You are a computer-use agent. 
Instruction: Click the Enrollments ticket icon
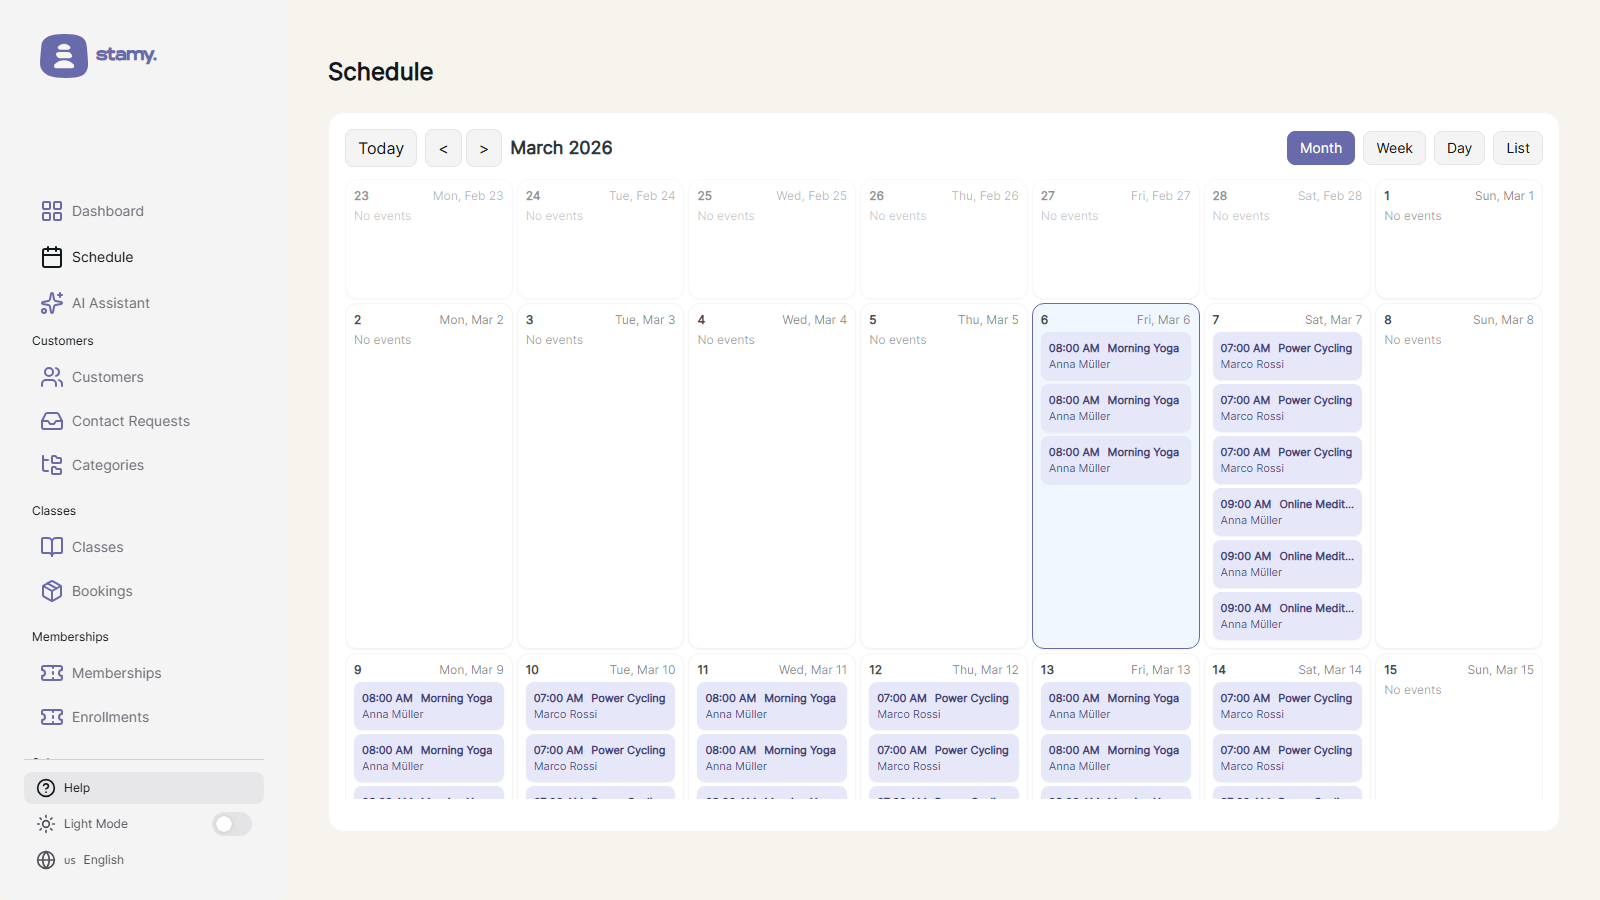click(x=52, y=717)
